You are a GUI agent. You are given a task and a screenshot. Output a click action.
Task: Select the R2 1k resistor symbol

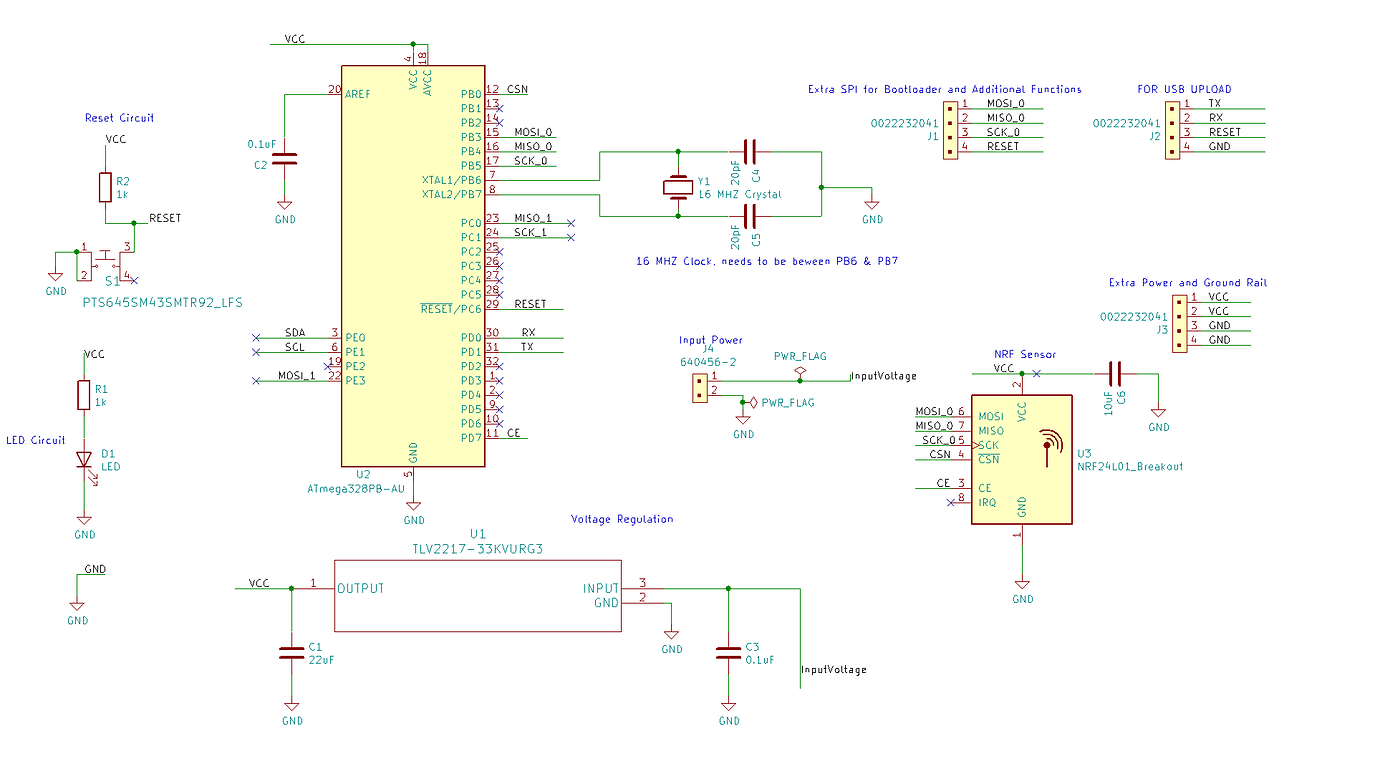(x=105, y=187)
